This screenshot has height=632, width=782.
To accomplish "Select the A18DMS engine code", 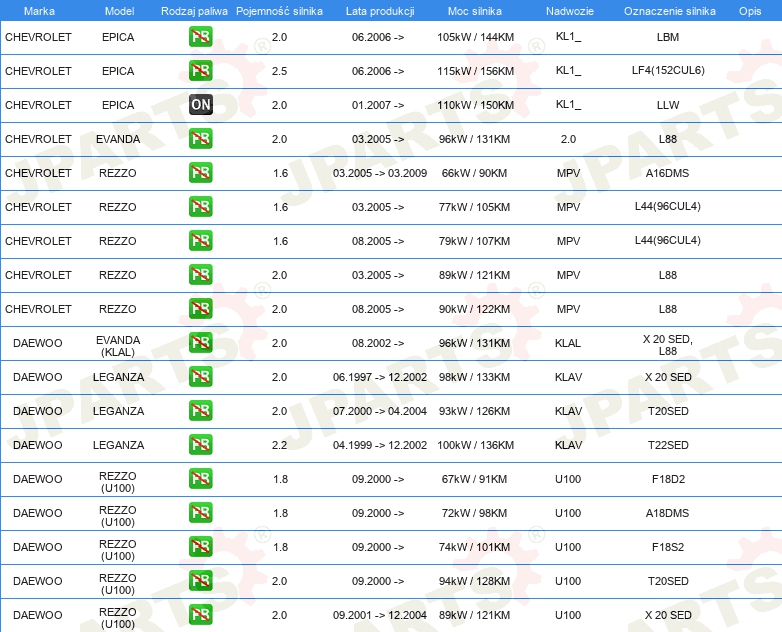I will pos(667,513).
